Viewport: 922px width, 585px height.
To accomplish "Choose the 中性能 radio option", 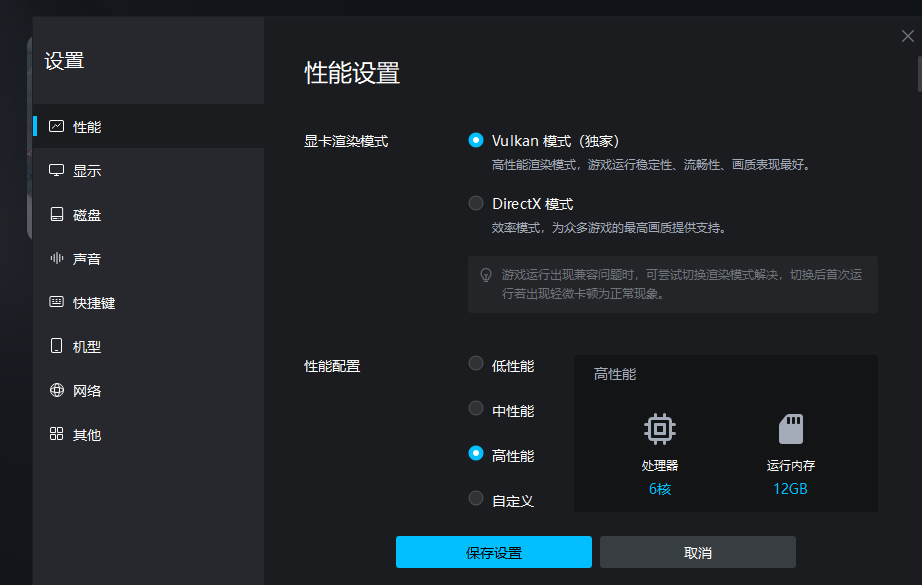I will (x=476, y=408).
